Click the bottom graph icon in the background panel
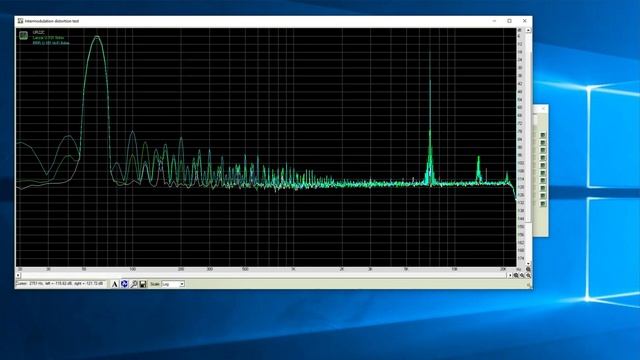 click(x=543, y=203)
